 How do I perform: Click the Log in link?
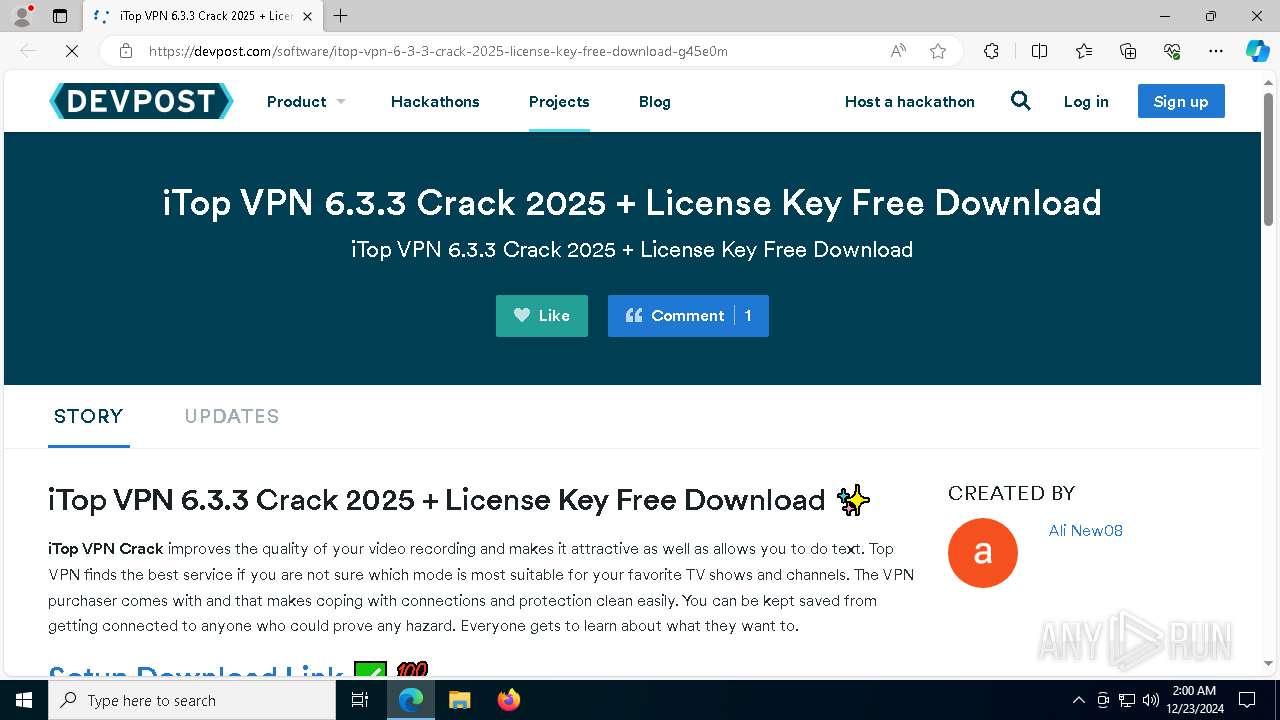click(x=1086, y=101)
